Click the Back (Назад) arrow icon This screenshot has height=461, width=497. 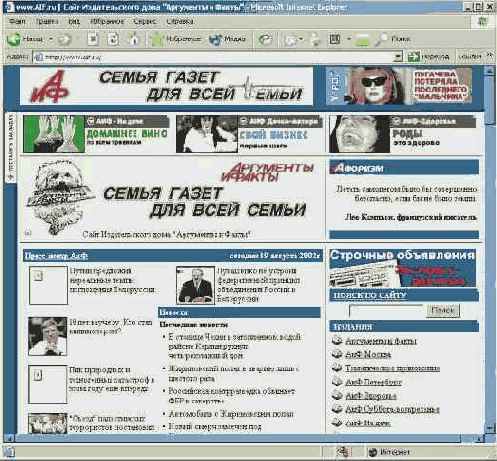[x=14, y=39]
